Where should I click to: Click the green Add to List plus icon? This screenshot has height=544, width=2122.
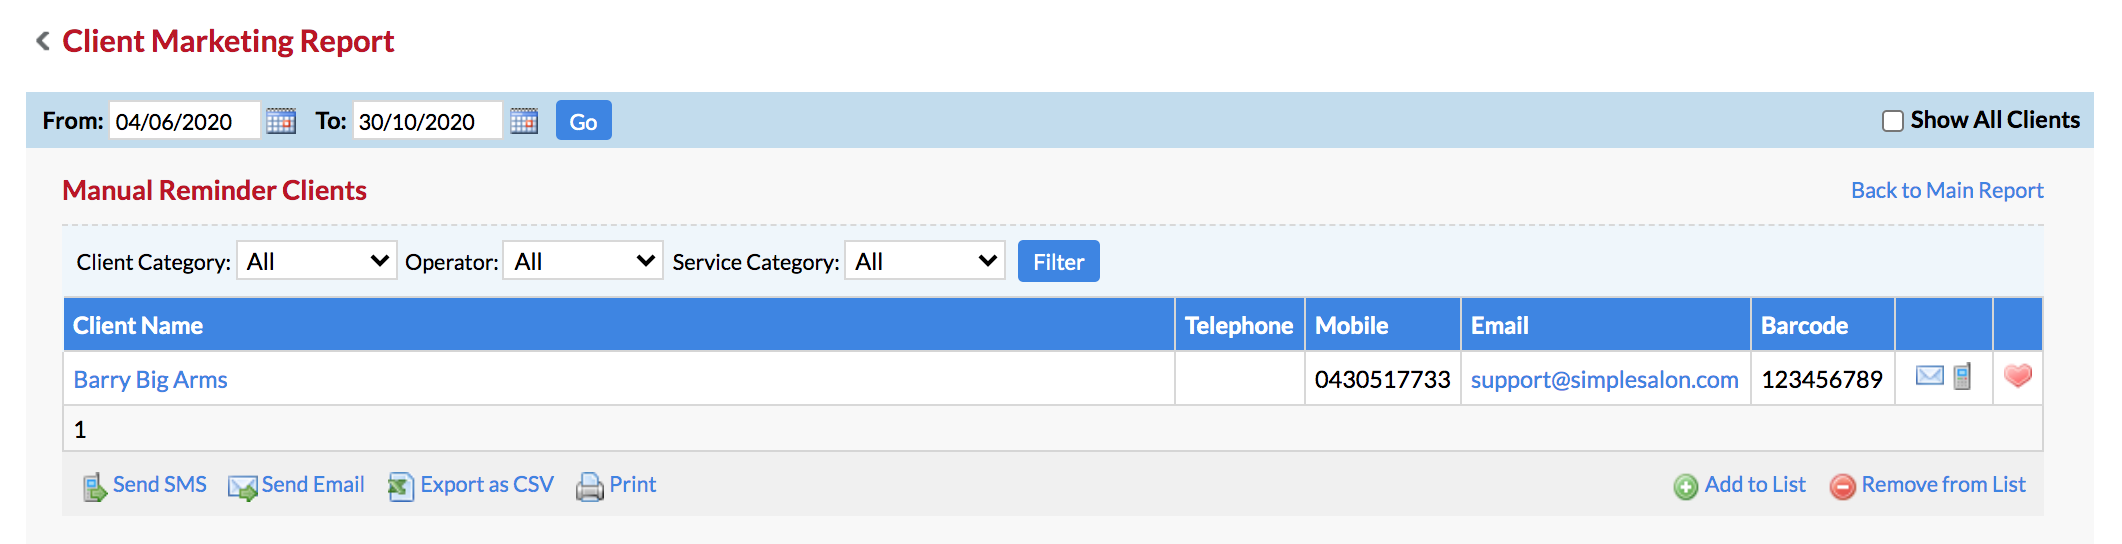pos(1686,487)
